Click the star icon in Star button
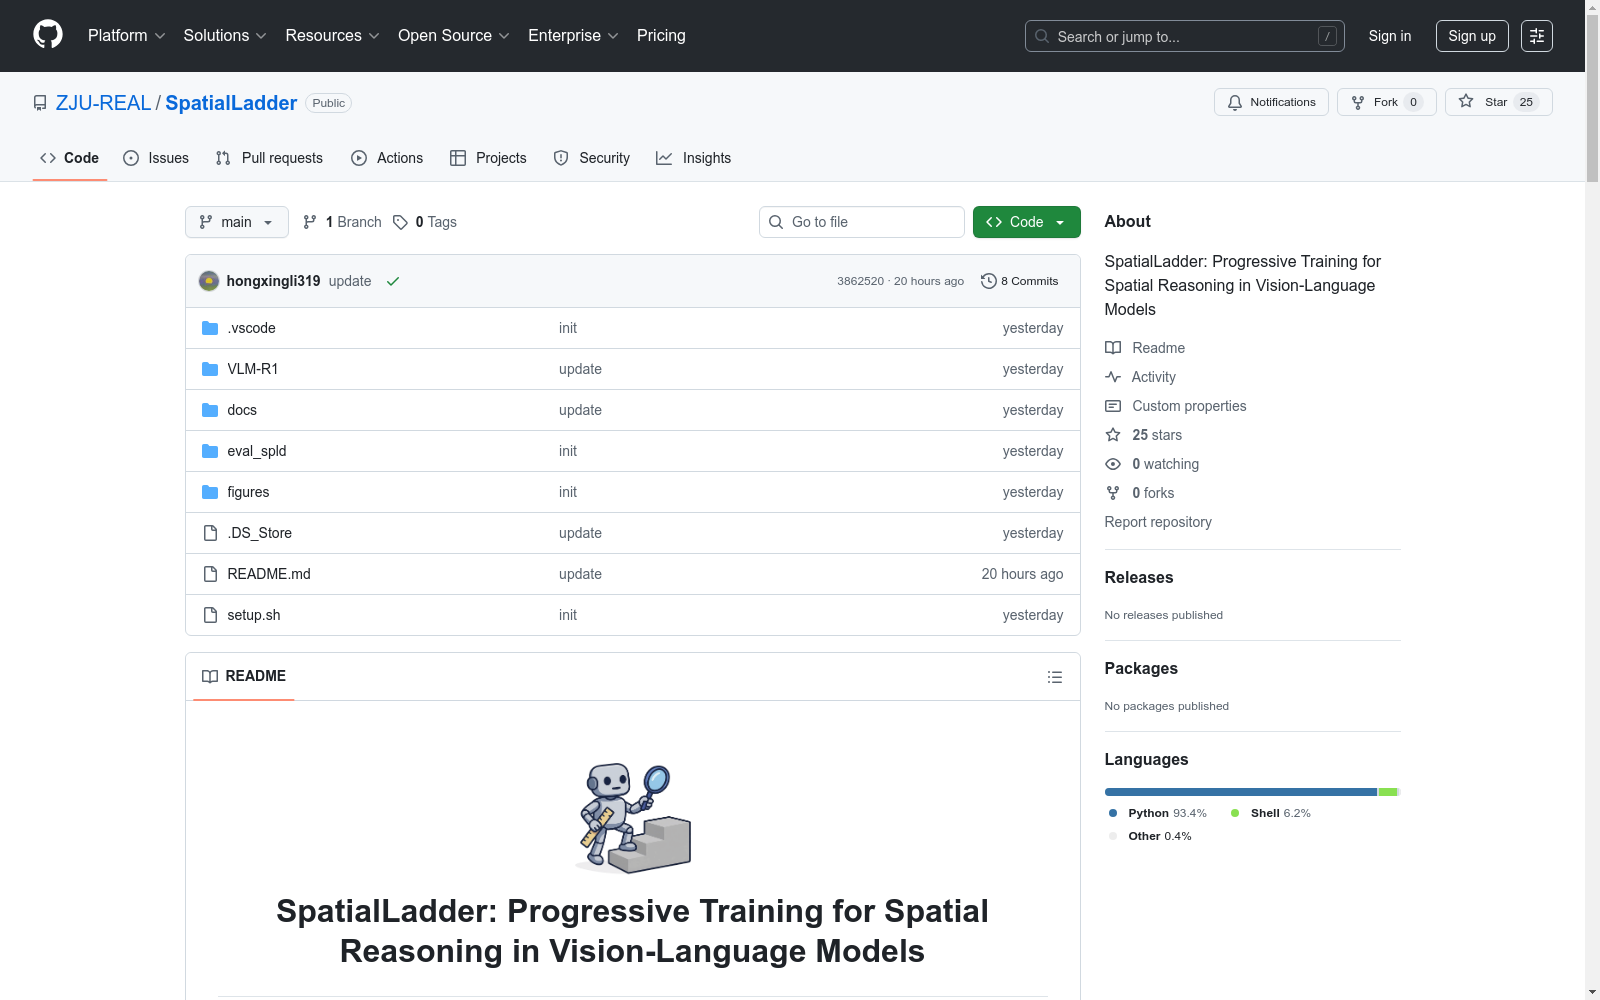Screen dimensions: 1600x1000 (1466, 101)
